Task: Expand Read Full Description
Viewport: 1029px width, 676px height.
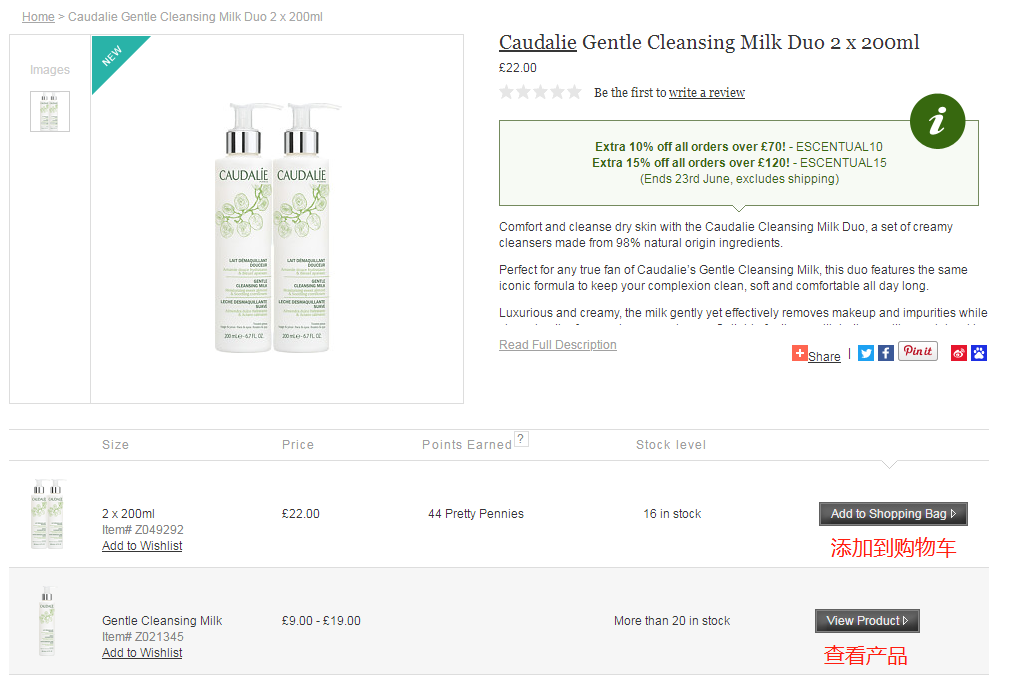Action: (558, 345)
